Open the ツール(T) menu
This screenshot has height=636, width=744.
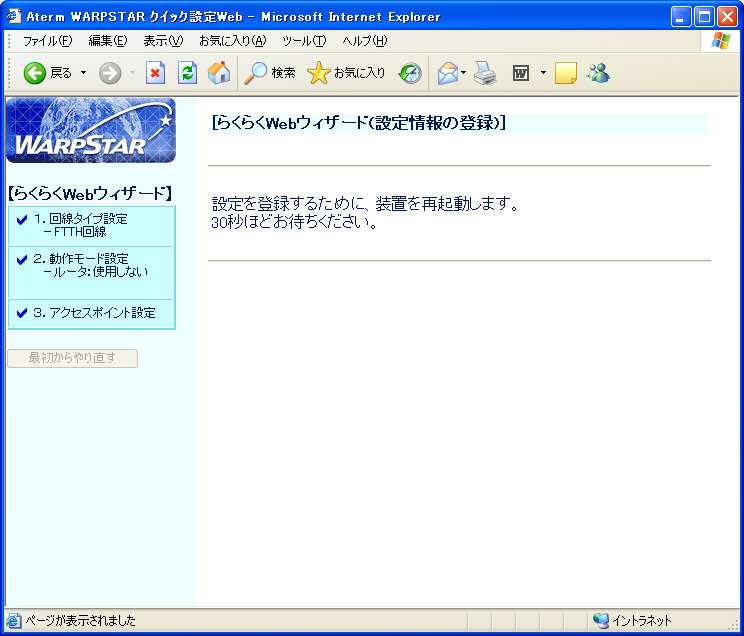pyautogui.click(x=304, y=41)
